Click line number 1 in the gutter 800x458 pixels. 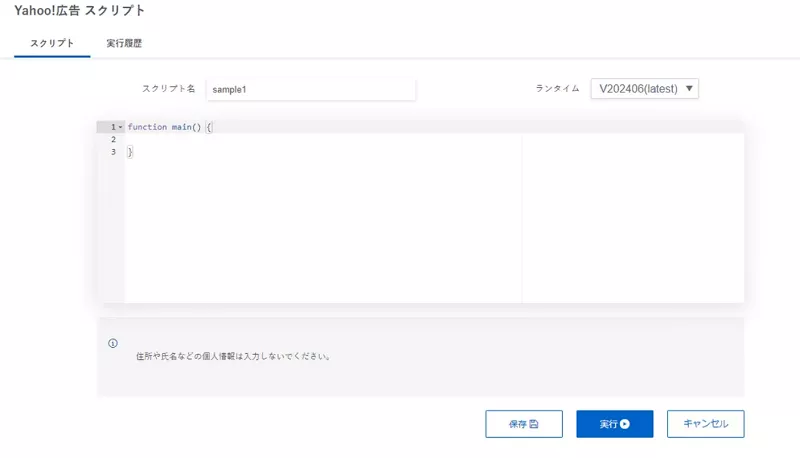coord(113,128)
